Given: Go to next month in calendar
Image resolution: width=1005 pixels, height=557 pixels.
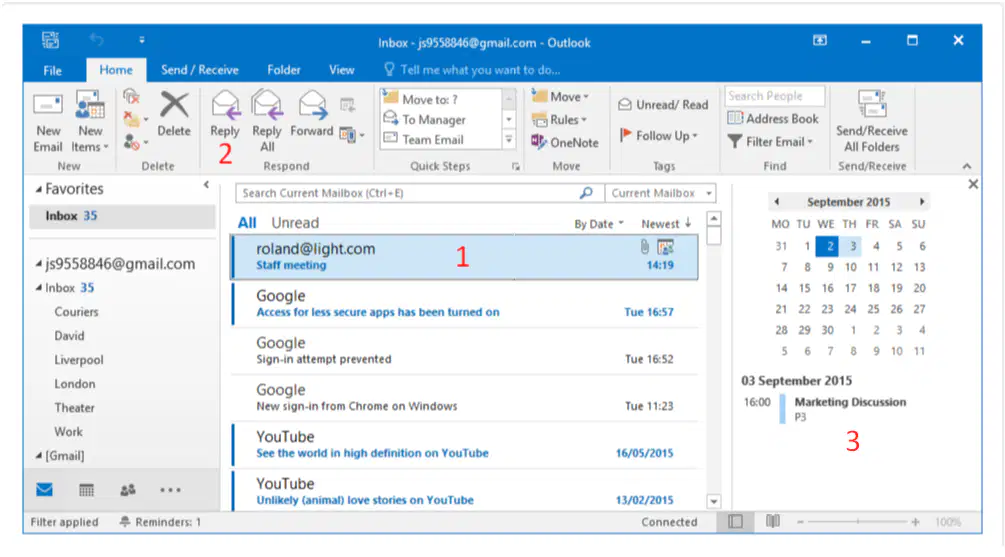Looking at the screenshot, I should [922, 202].
